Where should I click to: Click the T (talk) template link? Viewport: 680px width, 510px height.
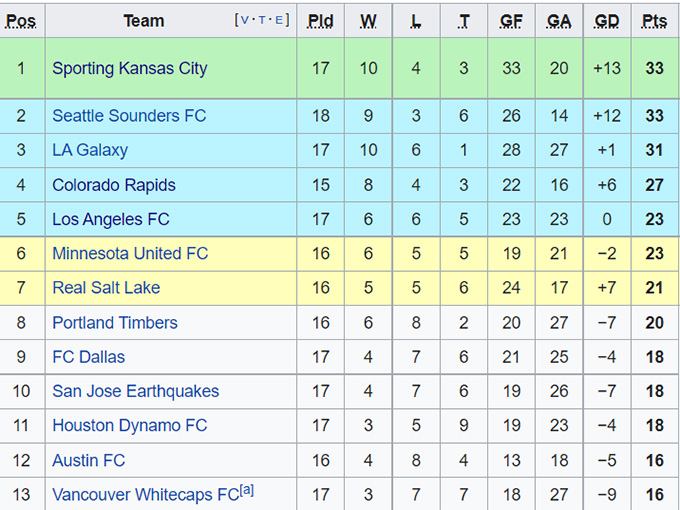263,20
